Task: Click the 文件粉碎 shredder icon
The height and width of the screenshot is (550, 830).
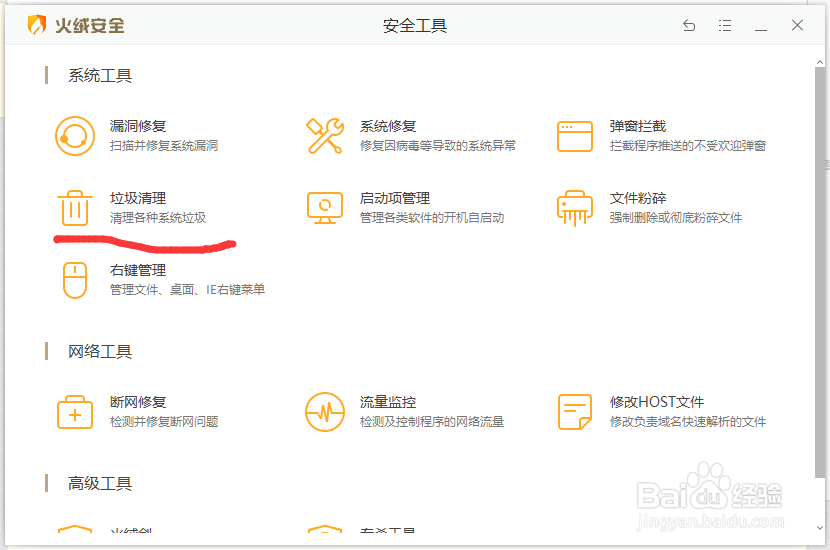Action: (x=574, y=208)
